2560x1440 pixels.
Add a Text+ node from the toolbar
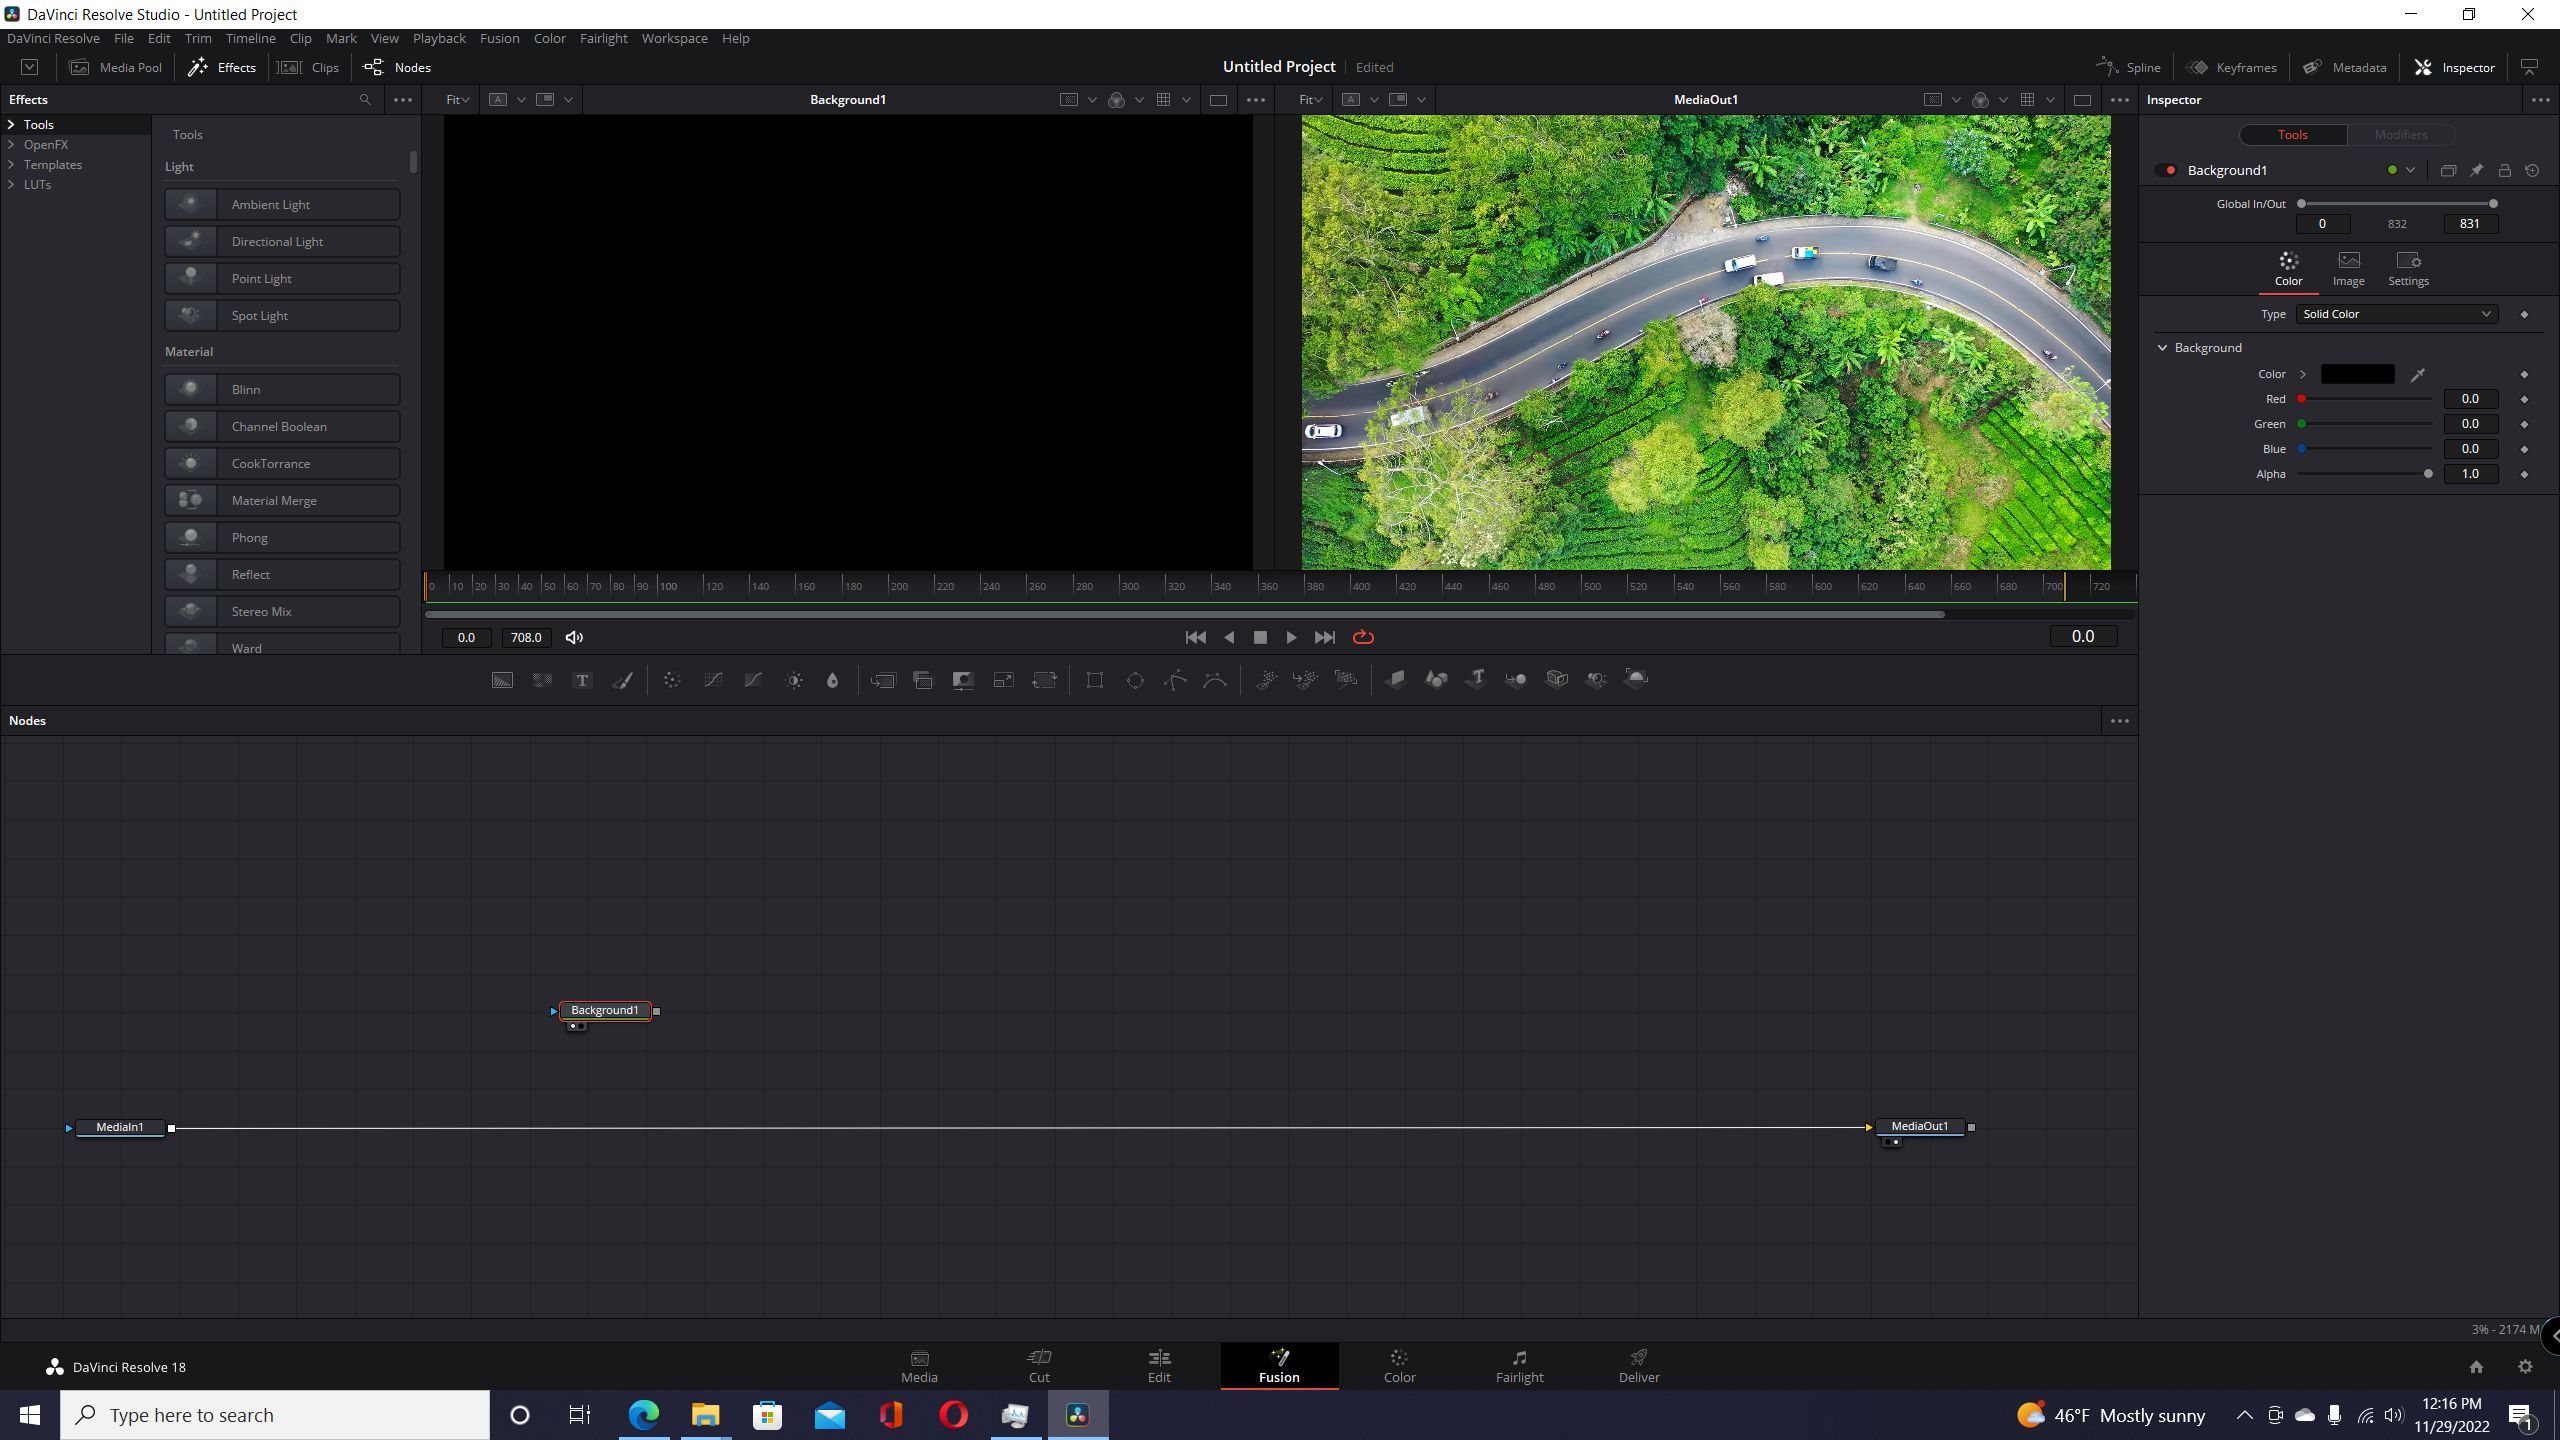pyautogui.click(x=582, y=680)
